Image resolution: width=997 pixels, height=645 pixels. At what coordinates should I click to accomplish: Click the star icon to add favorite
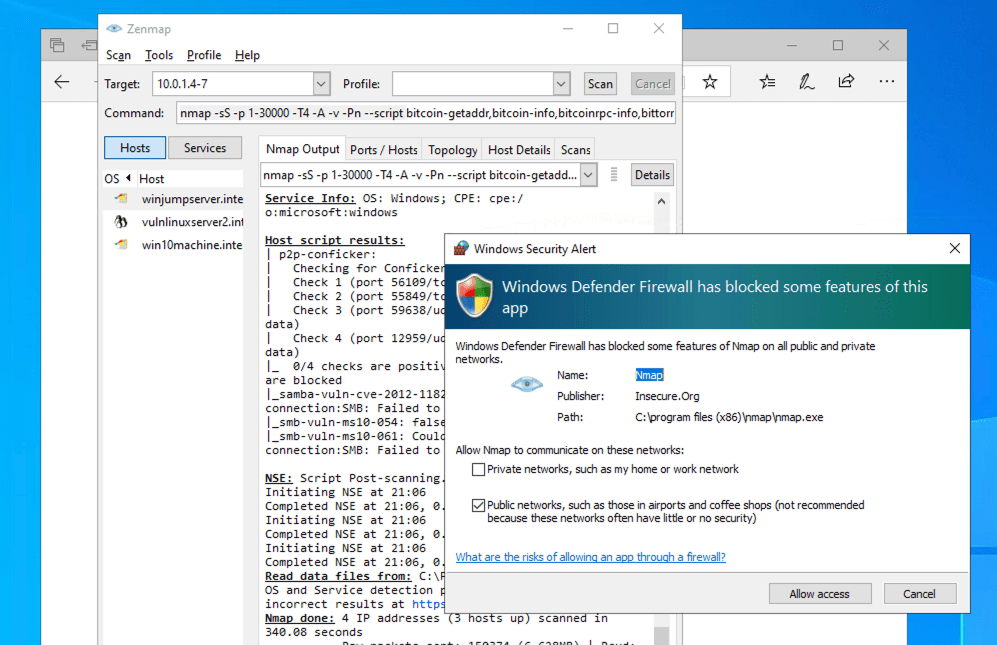click(x=709, y=82)
